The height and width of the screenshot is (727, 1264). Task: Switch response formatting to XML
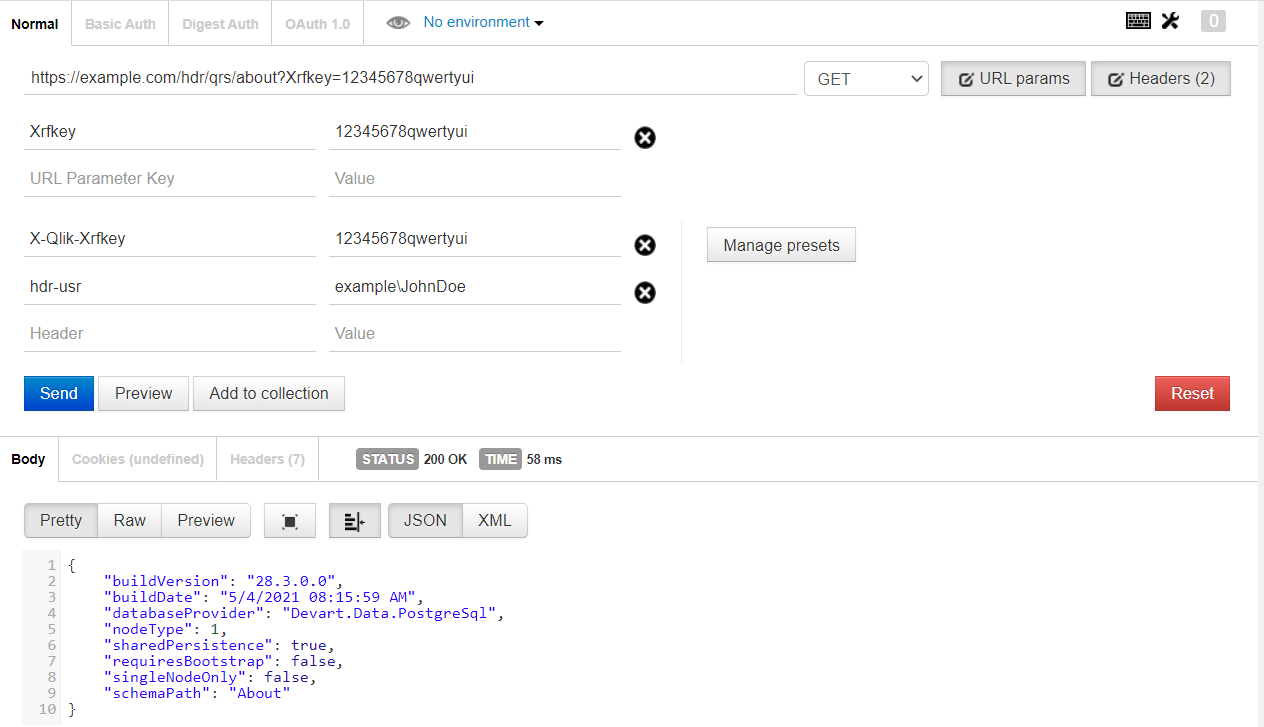point(494,520)
